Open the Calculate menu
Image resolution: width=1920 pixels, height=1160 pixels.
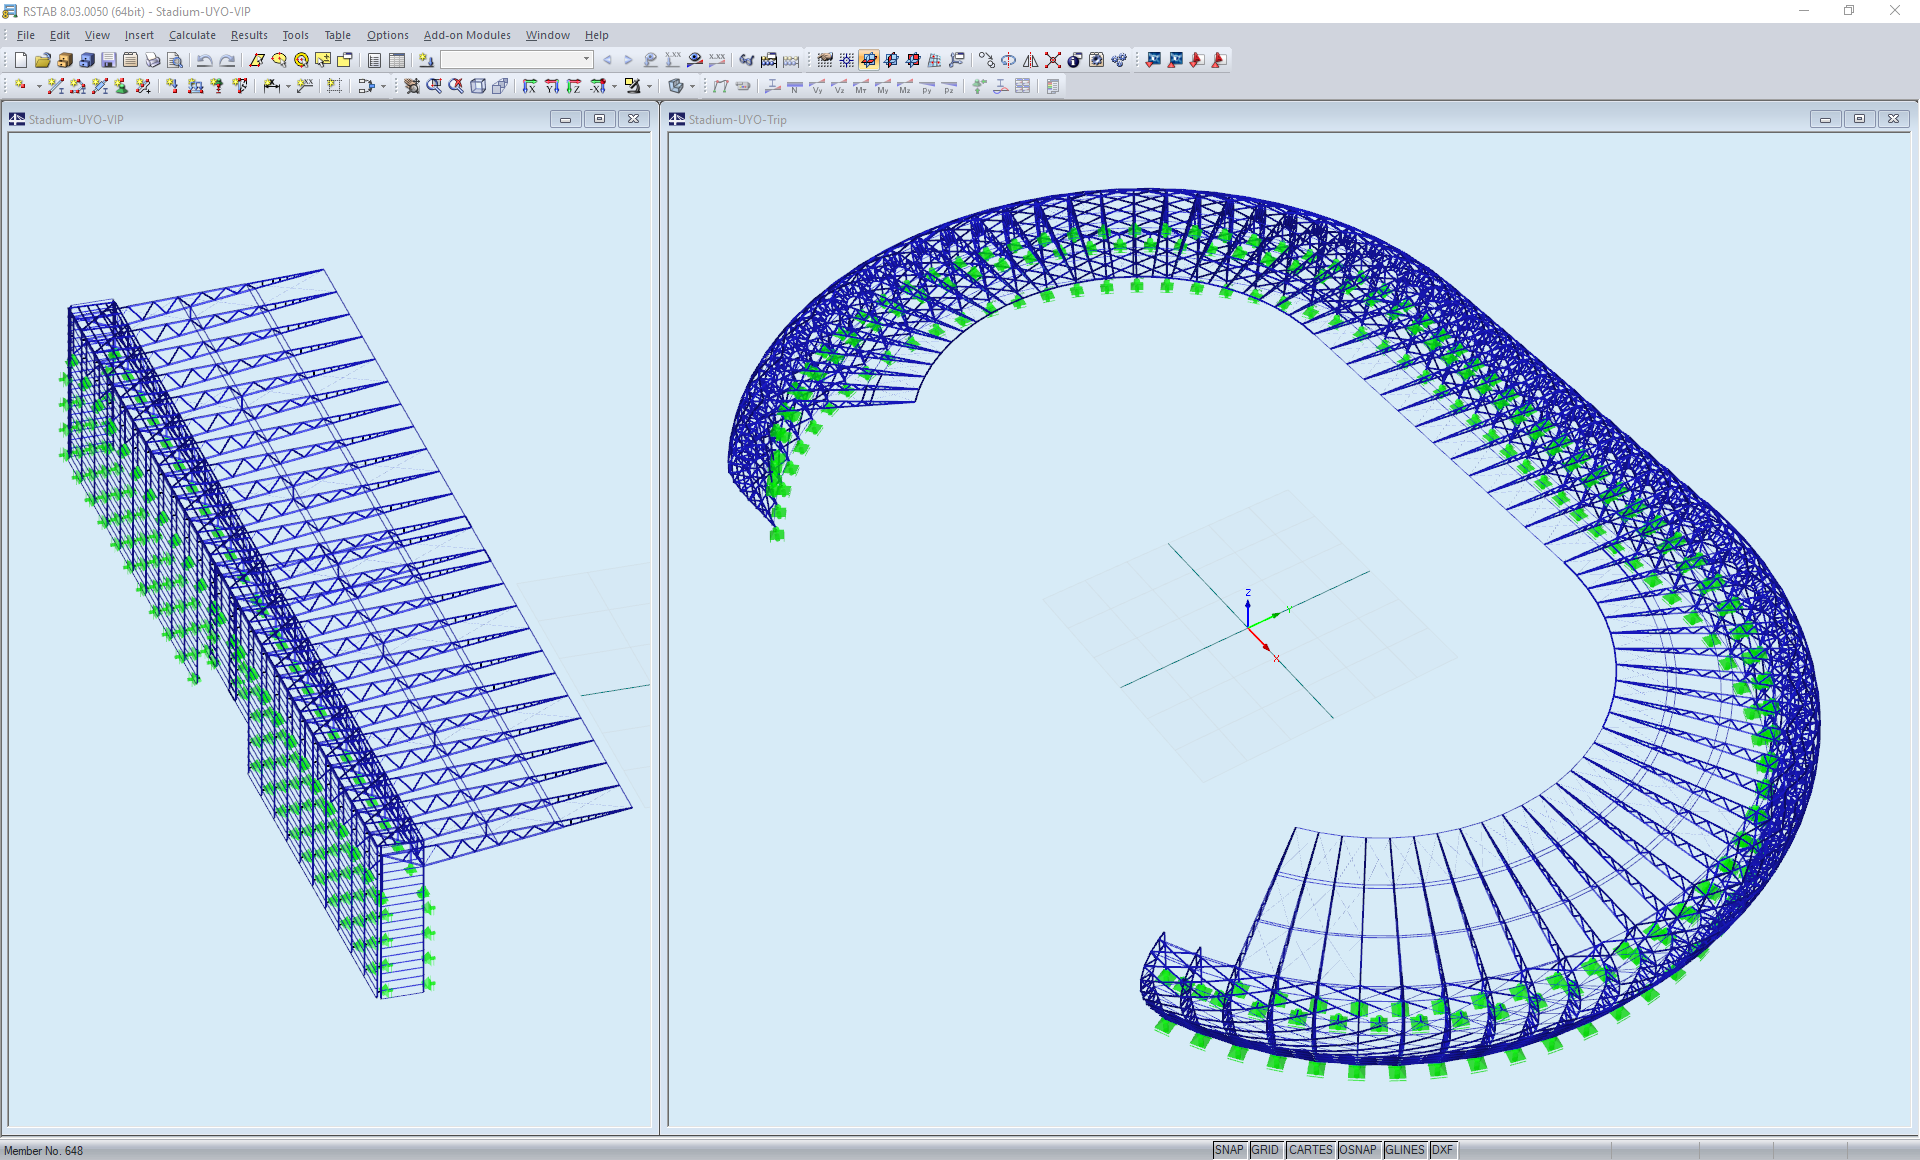[192, 35]
